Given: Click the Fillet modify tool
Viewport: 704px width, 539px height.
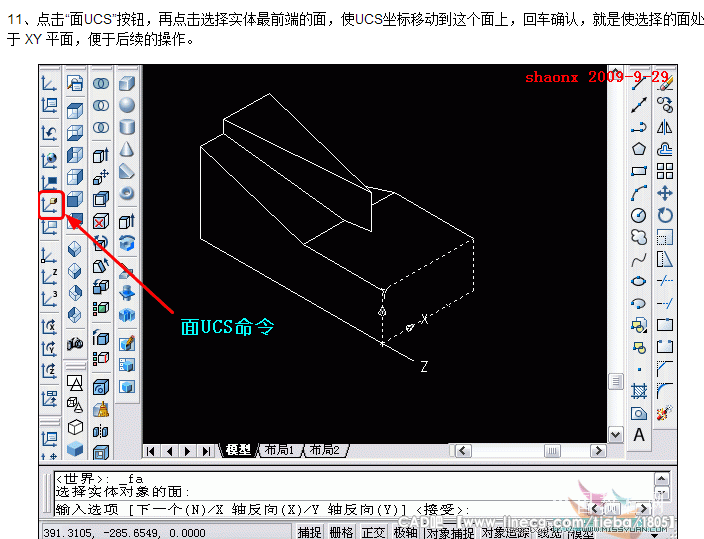Looking at the screenshot, I should click(x=664, y=390).
